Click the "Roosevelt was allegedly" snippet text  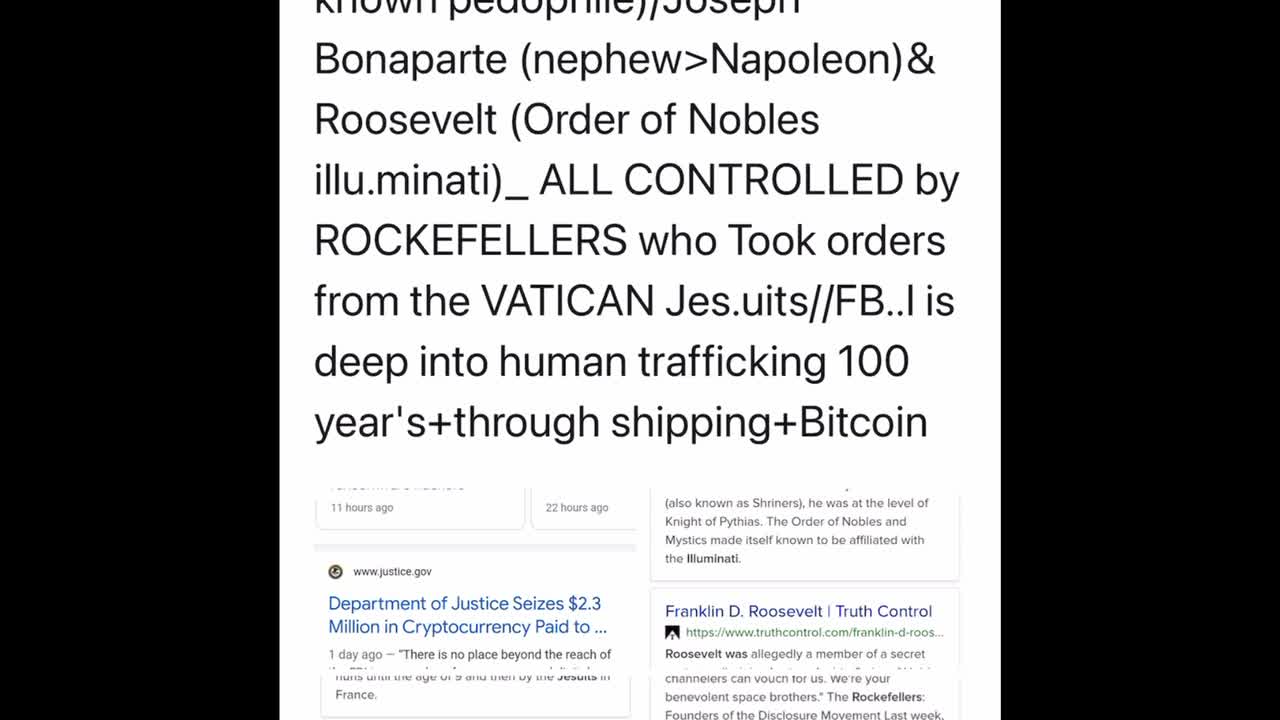[795, 654]
